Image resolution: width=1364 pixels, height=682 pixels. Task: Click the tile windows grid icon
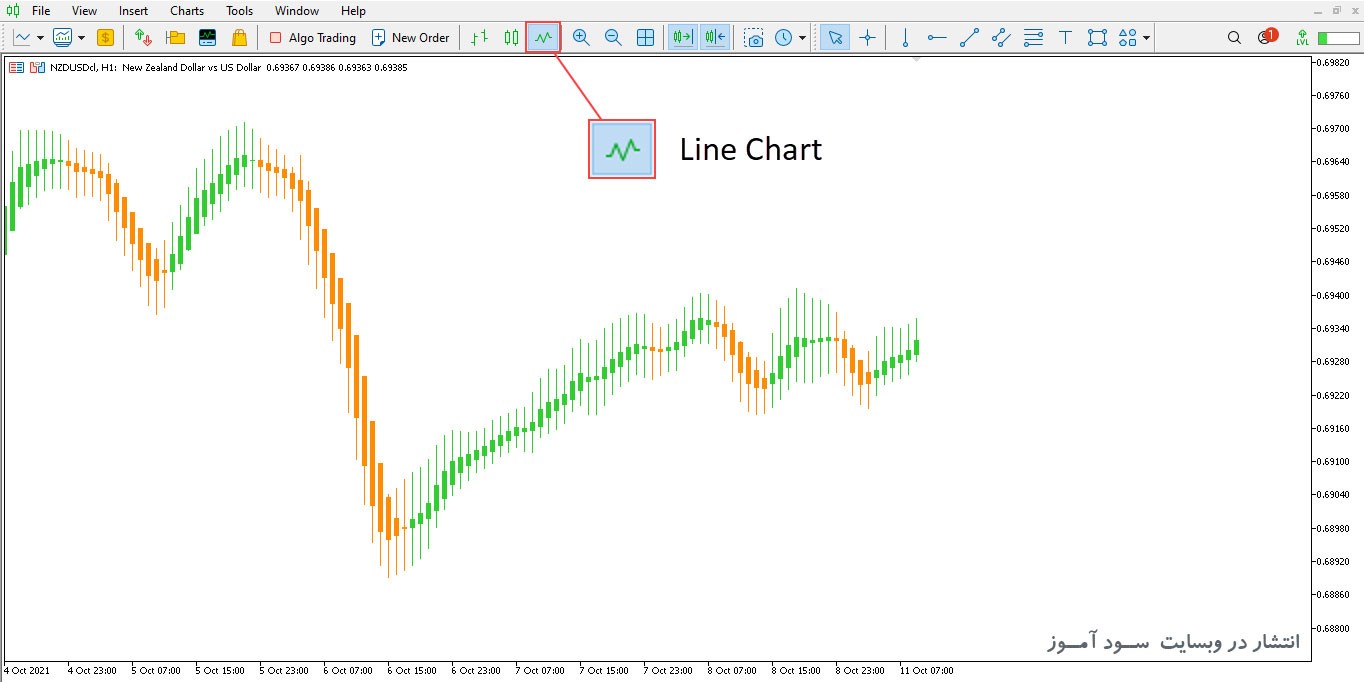646,38
